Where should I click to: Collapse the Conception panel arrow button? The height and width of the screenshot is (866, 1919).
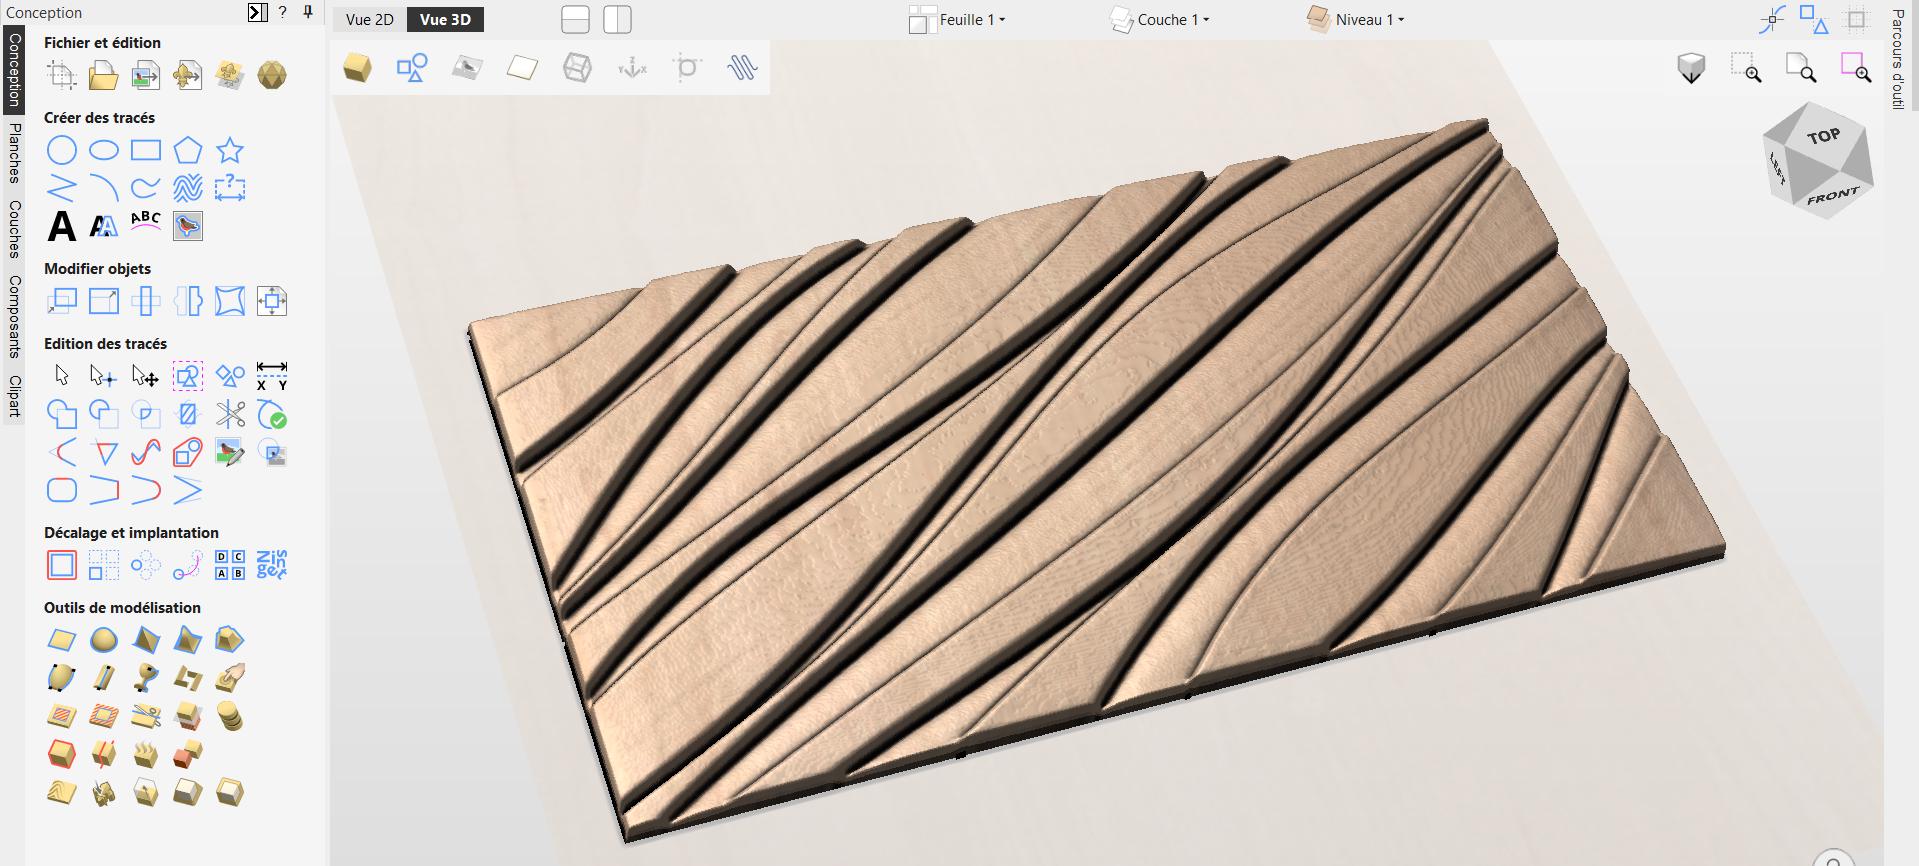point(258,12)
